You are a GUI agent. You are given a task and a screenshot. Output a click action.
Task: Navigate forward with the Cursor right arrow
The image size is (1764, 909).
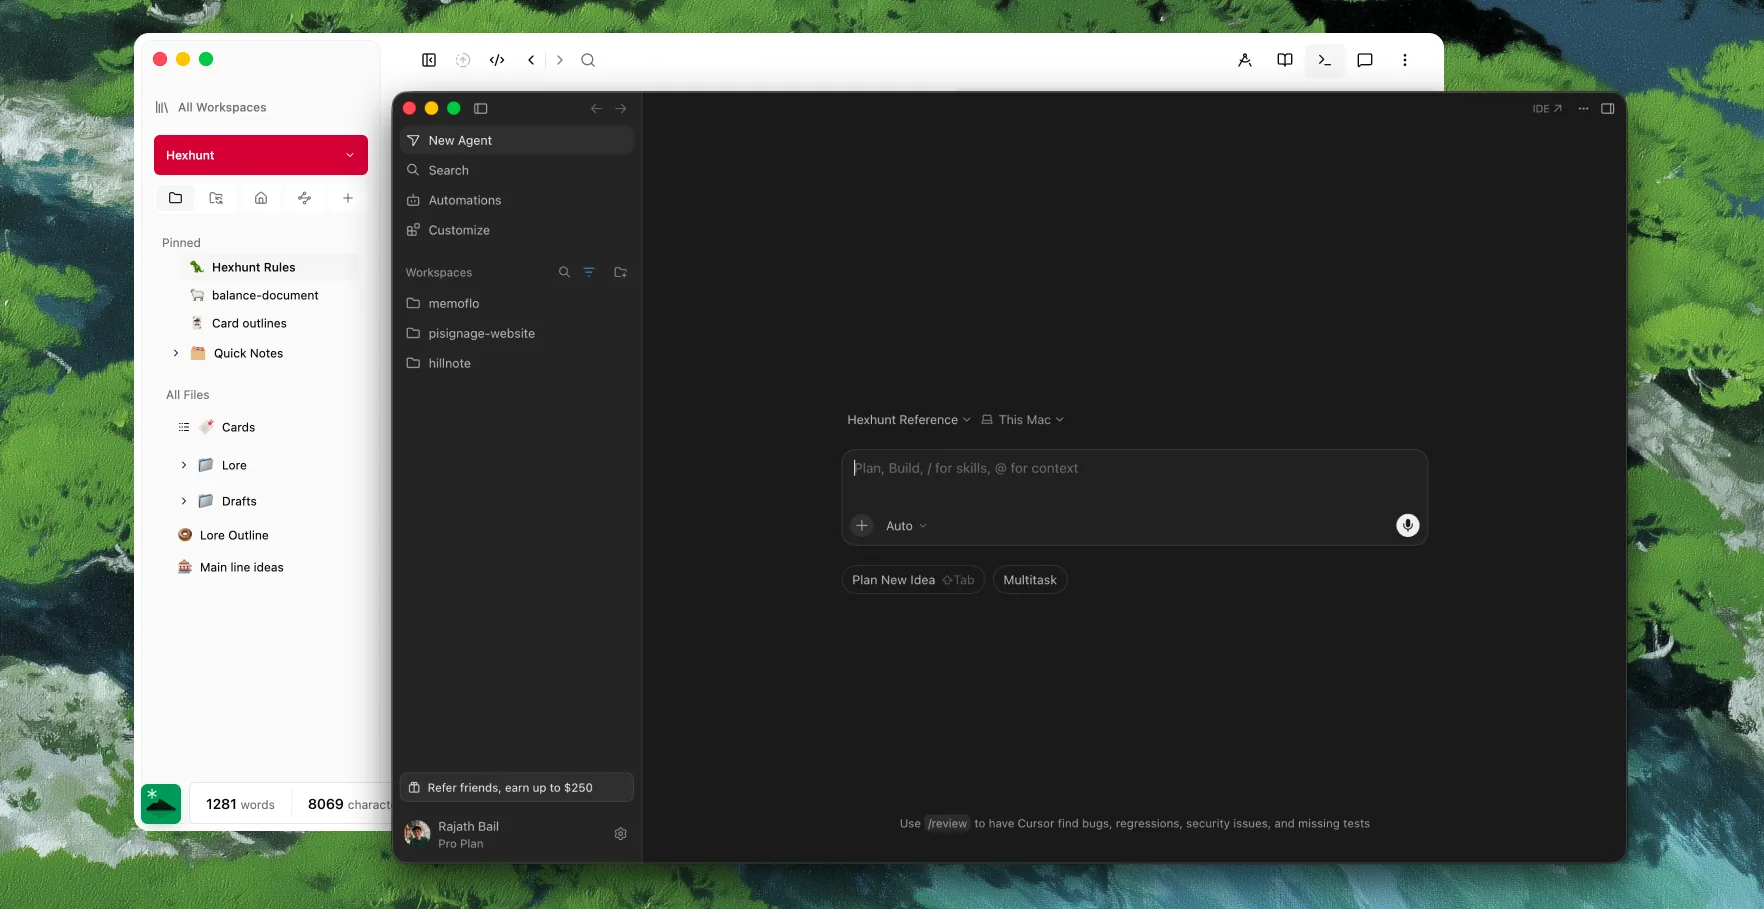[621, 108]
